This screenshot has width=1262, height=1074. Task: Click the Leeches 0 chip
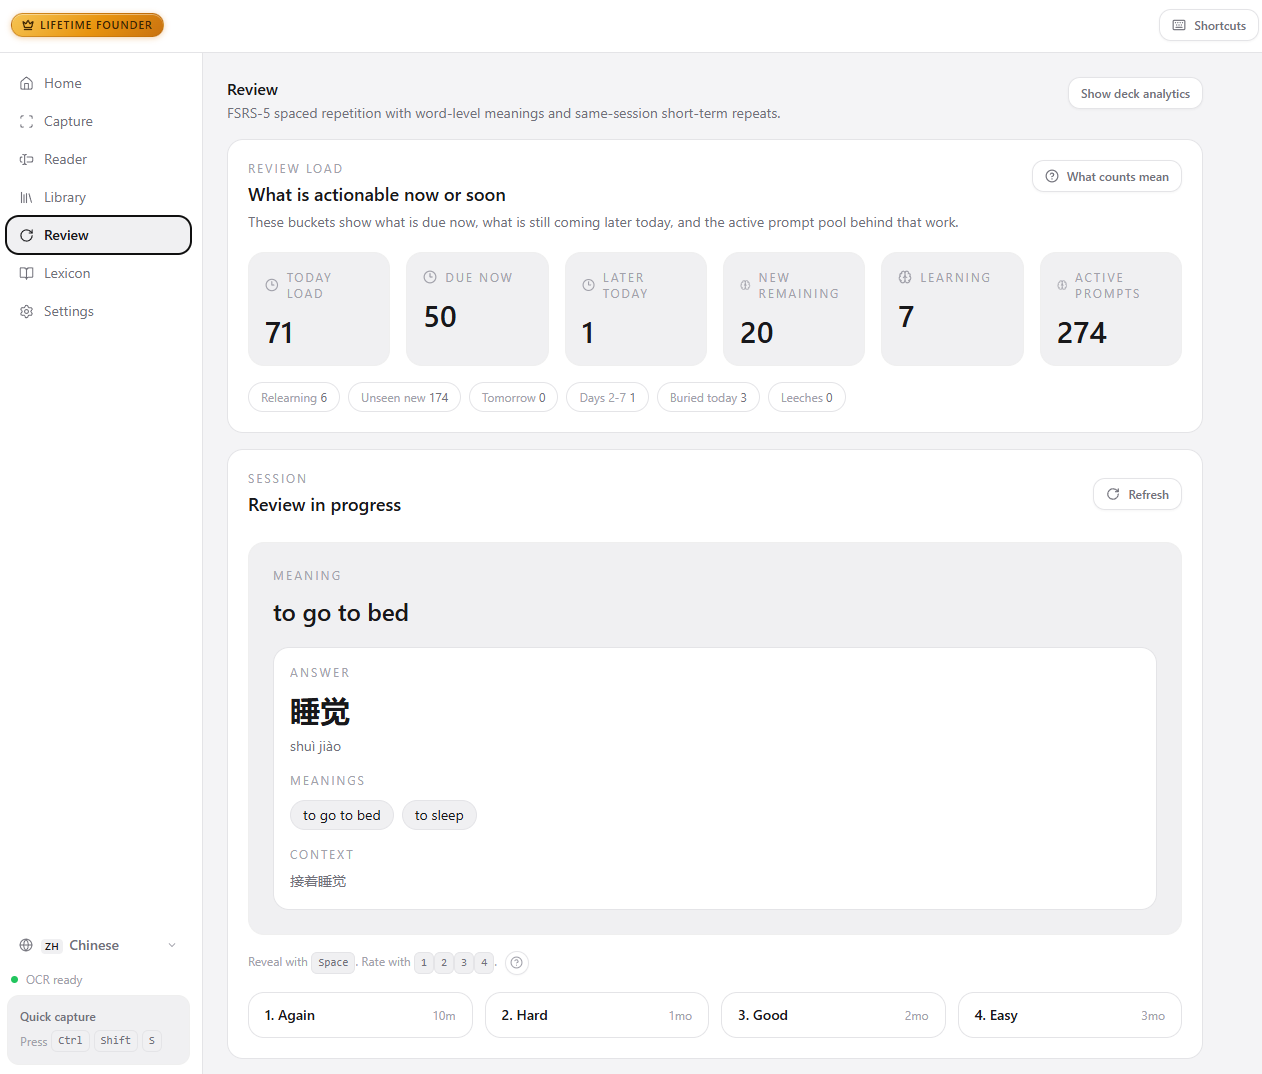coord(807,397)
